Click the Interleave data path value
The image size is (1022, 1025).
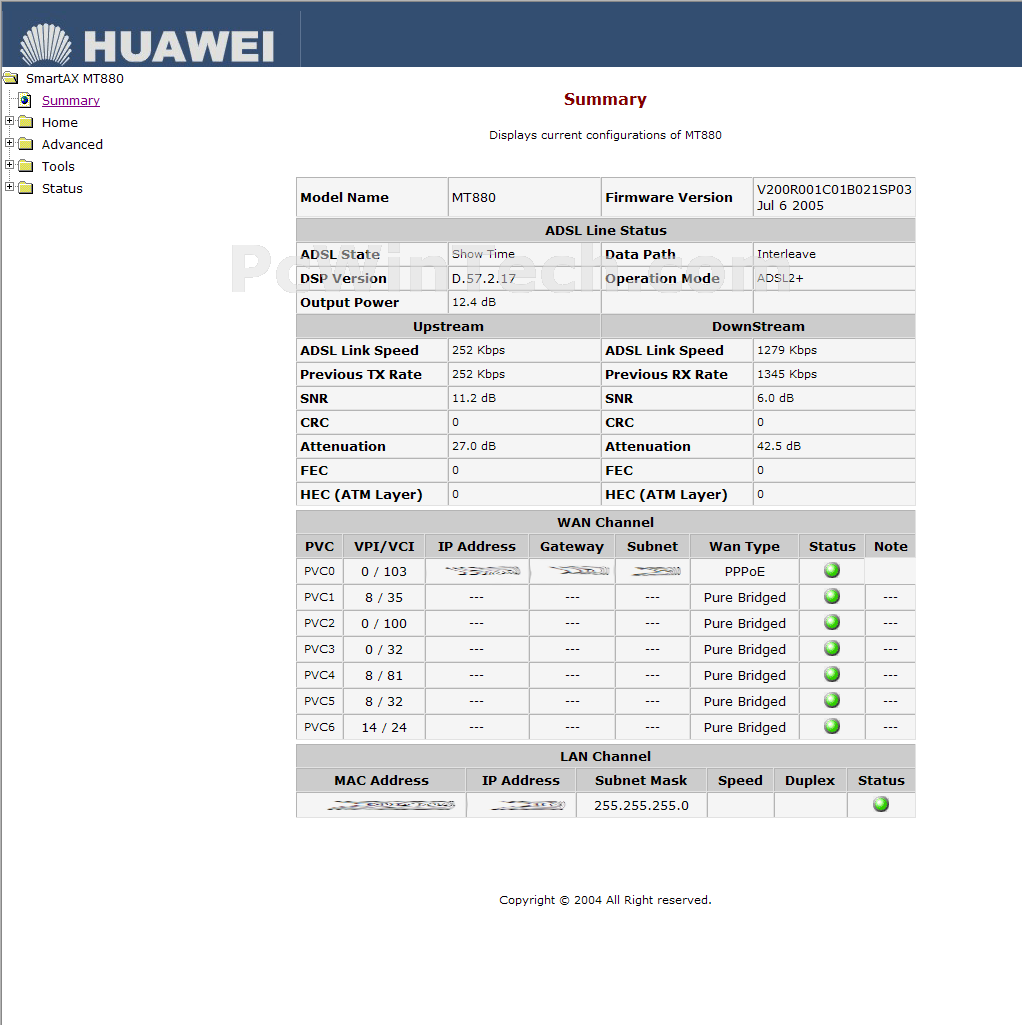(x=786, y=254)
